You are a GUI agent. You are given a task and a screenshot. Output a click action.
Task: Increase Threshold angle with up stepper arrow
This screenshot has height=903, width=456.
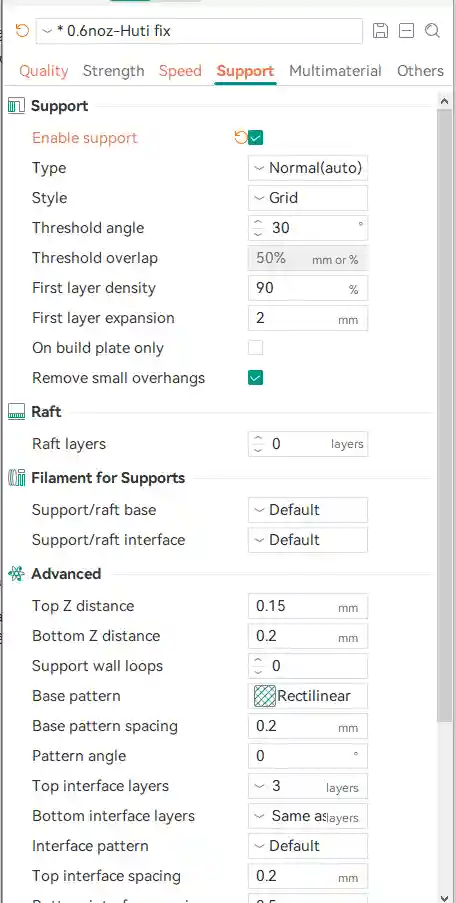pos(258,222)
